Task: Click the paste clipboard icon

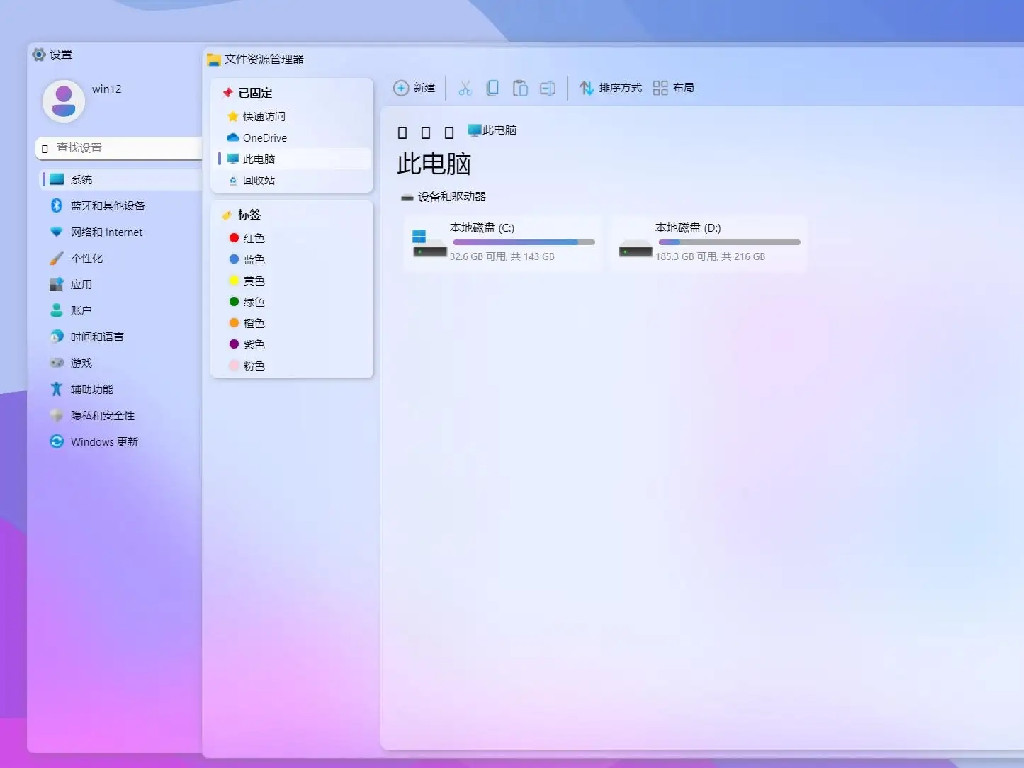Action: click(520, 88)
